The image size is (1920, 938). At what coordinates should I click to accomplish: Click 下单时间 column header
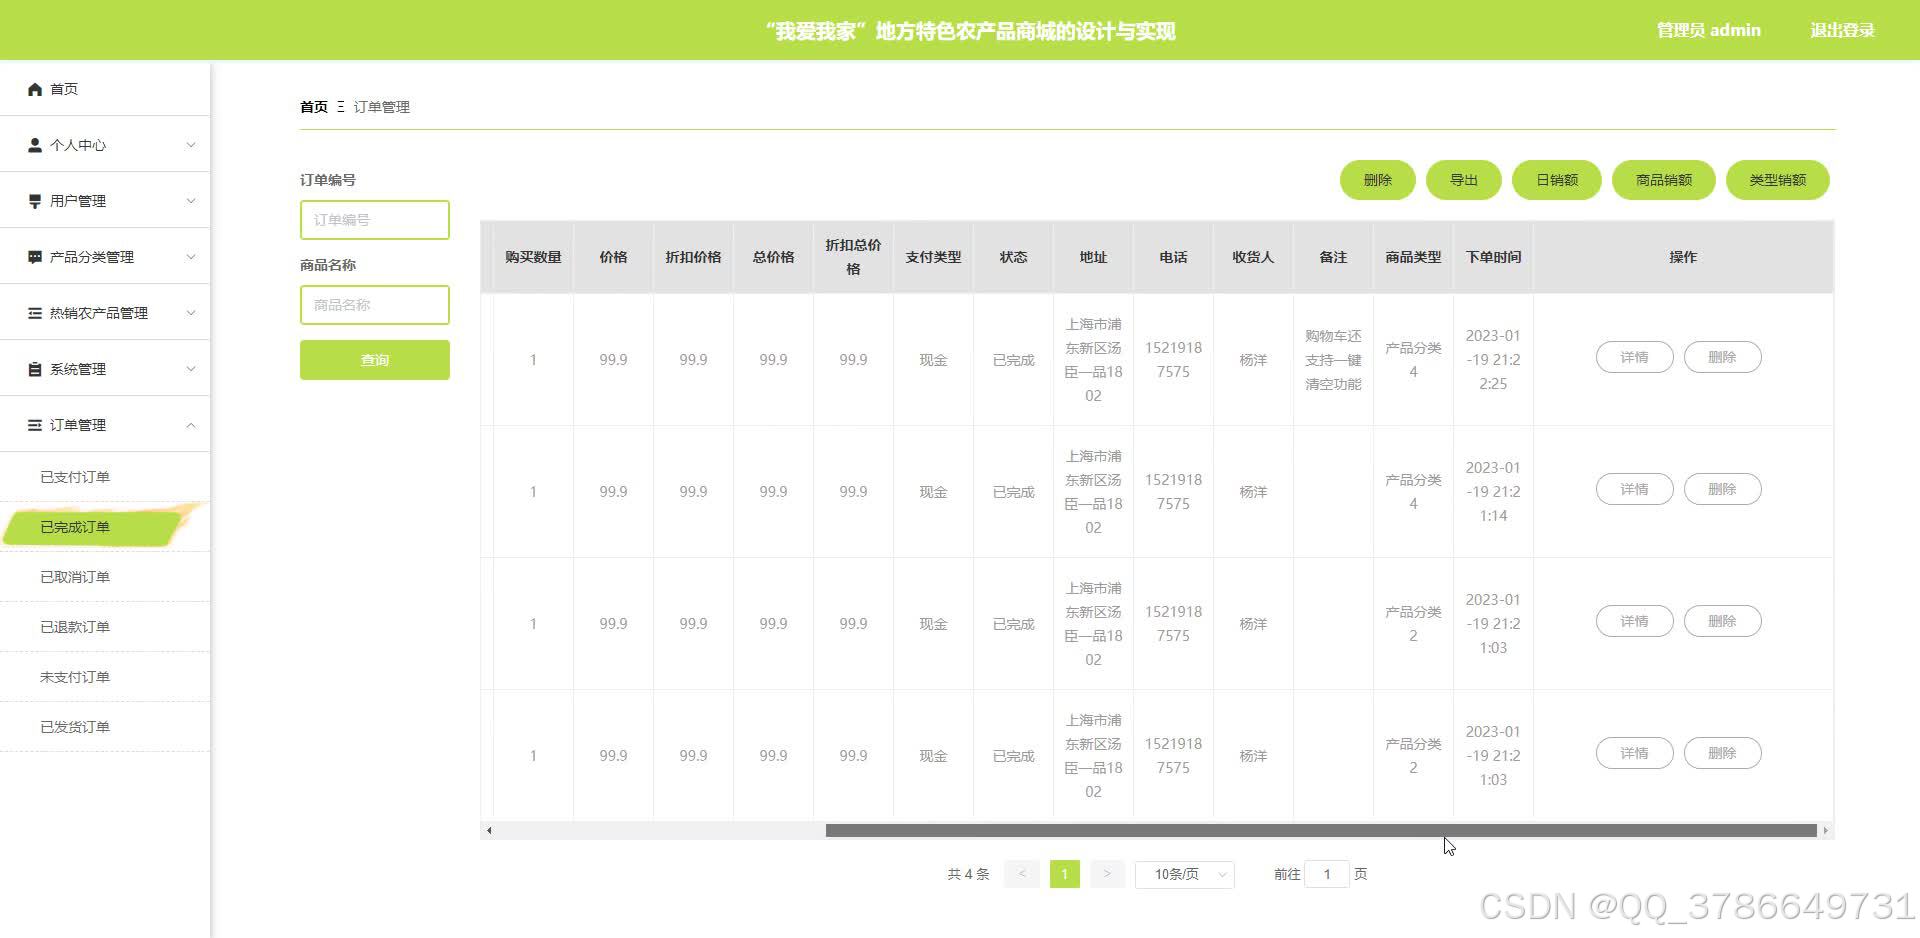click(x=1493, y=257)
